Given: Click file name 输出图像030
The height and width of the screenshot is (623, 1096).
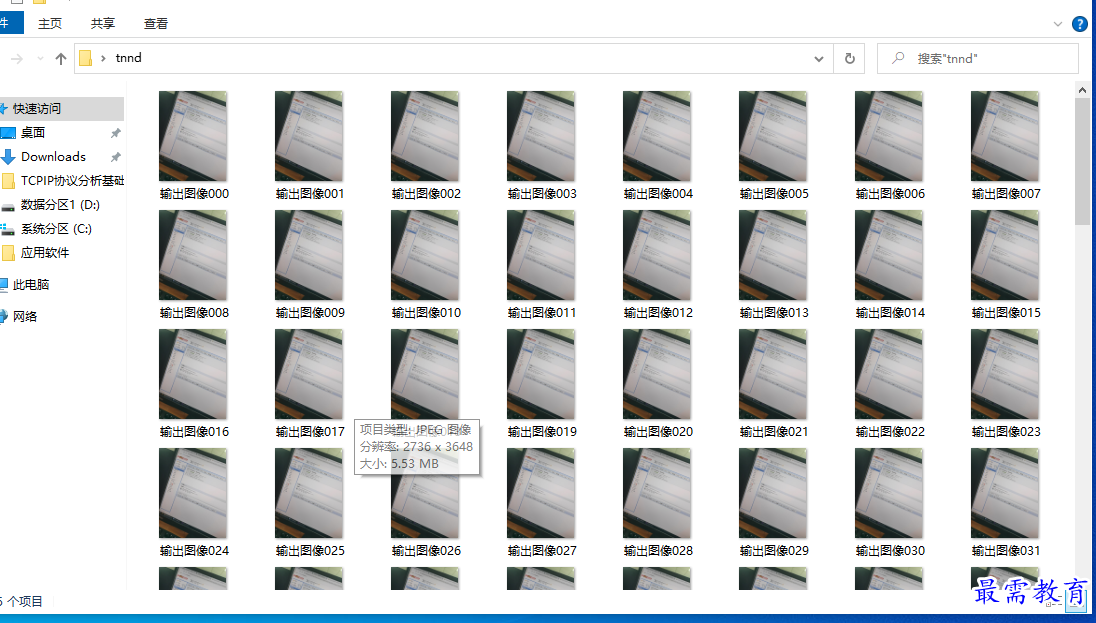Looking at the screenshot, I should tap(890, 550).
